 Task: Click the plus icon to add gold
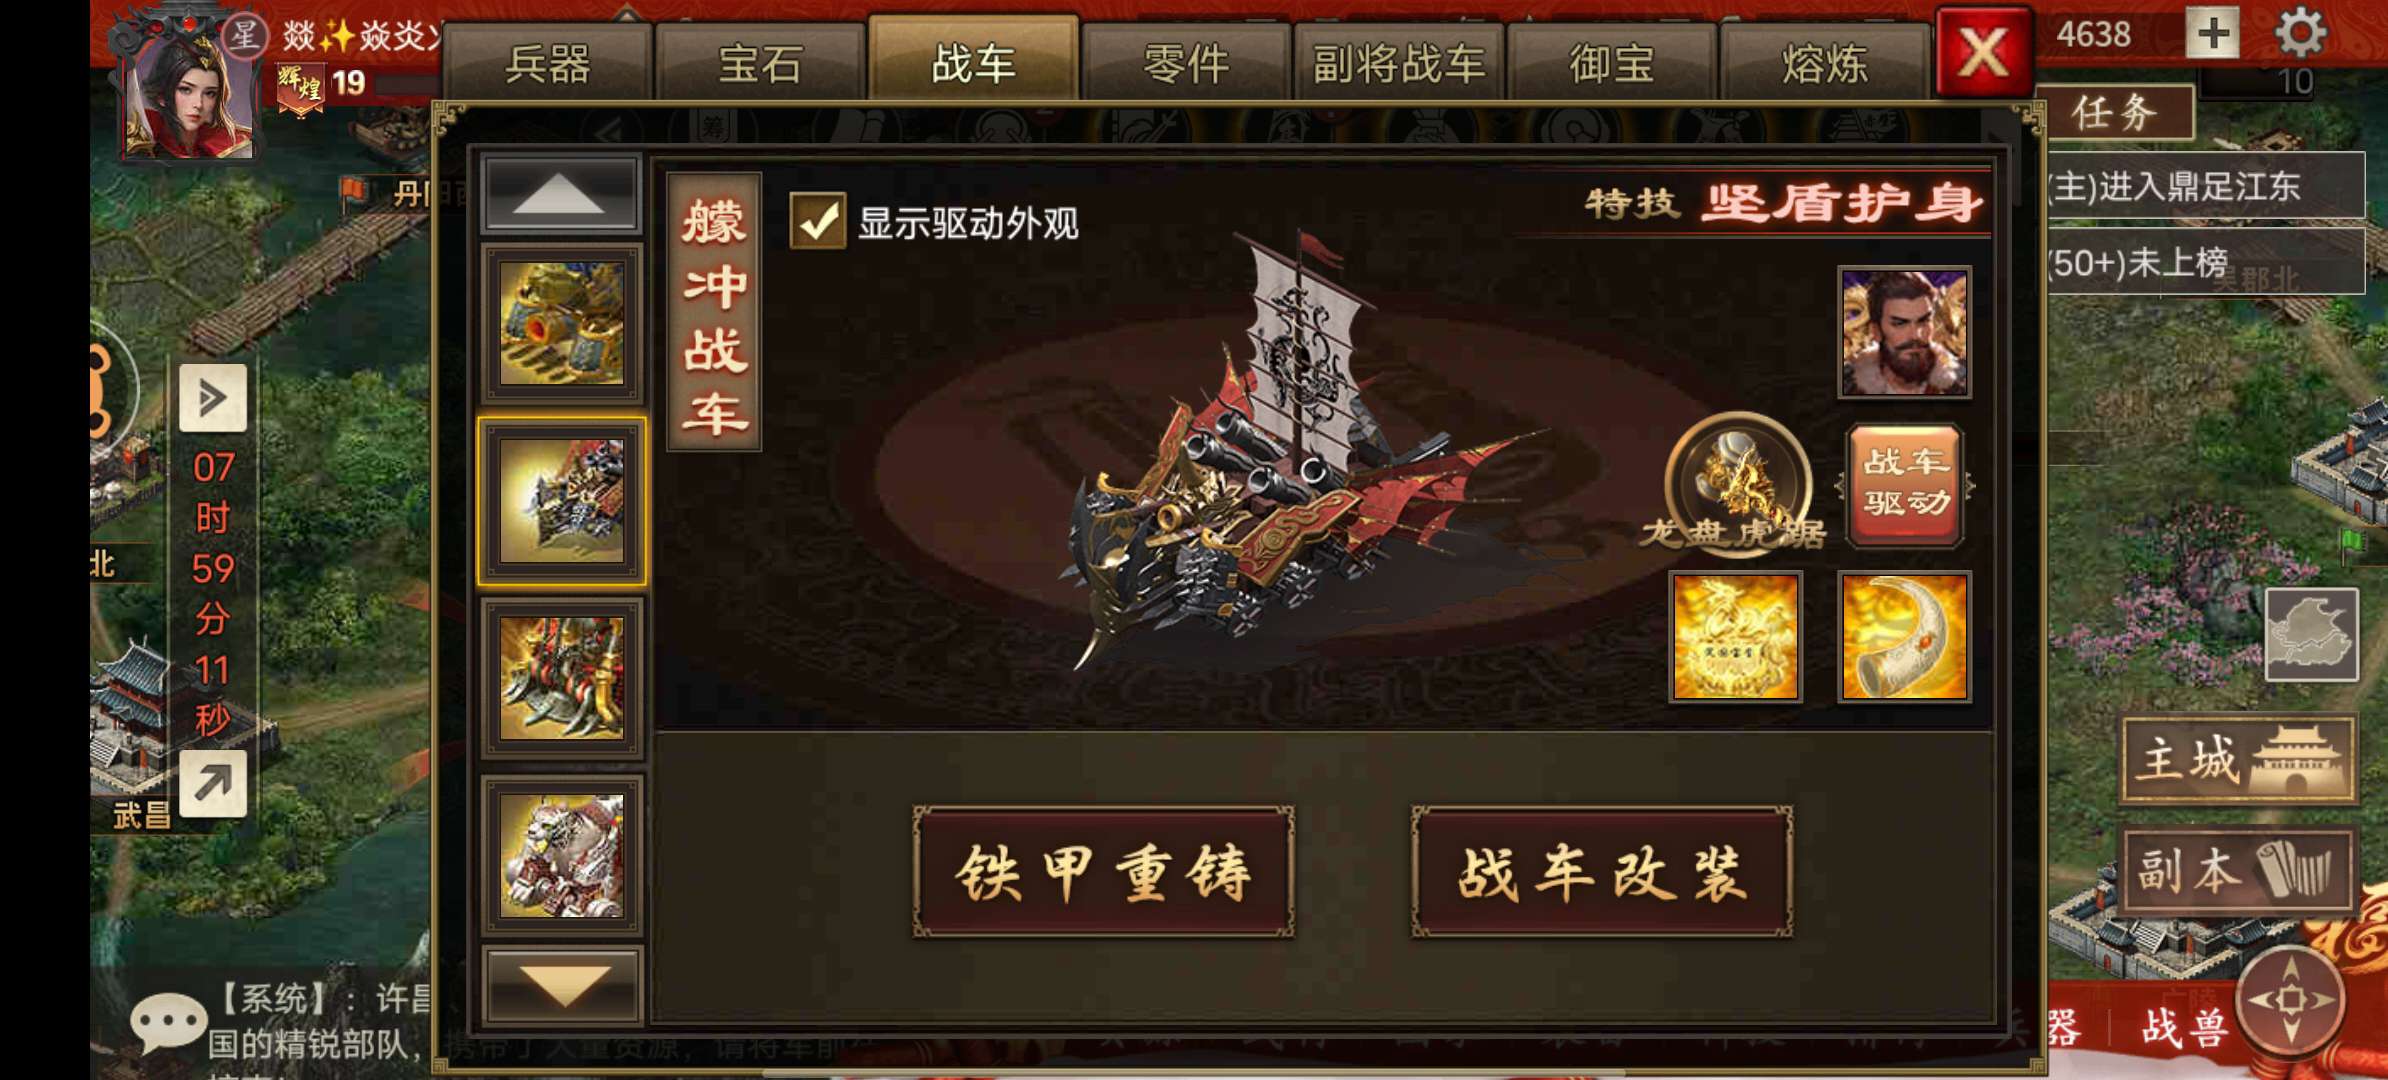pos(2212,34)
